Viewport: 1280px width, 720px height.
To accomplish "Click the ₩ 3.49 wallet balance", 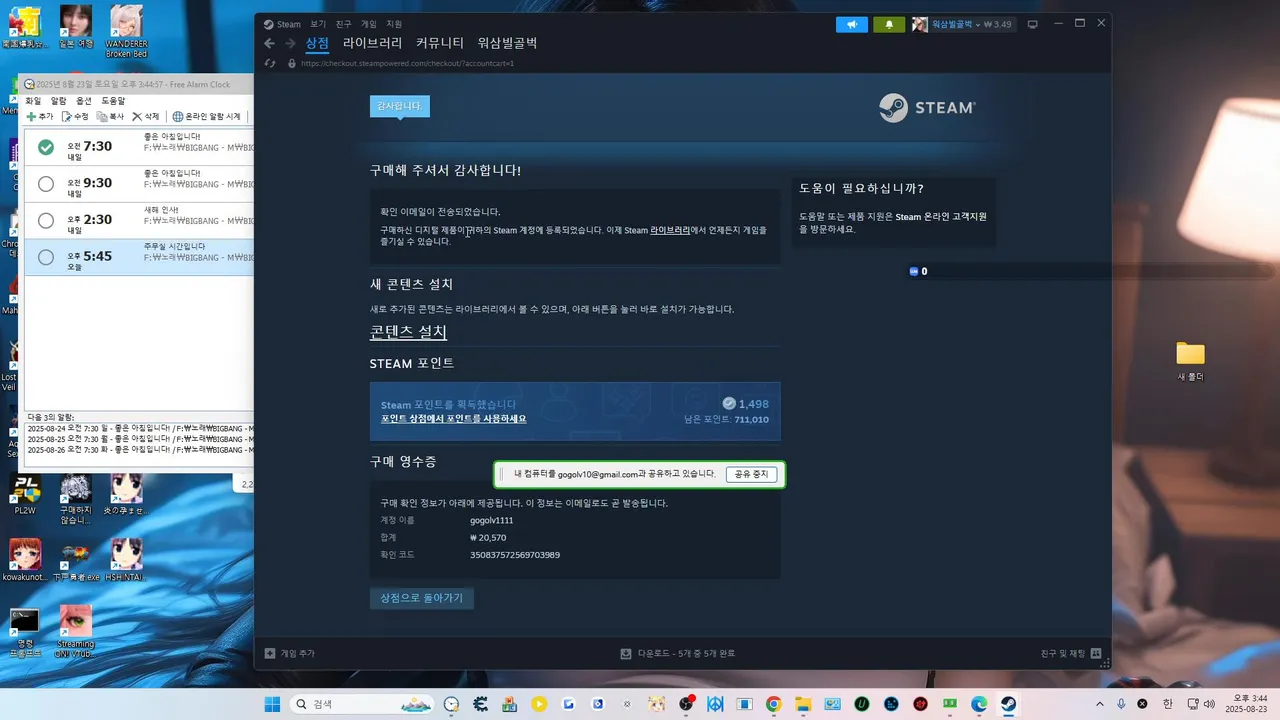I will [997, 24].
